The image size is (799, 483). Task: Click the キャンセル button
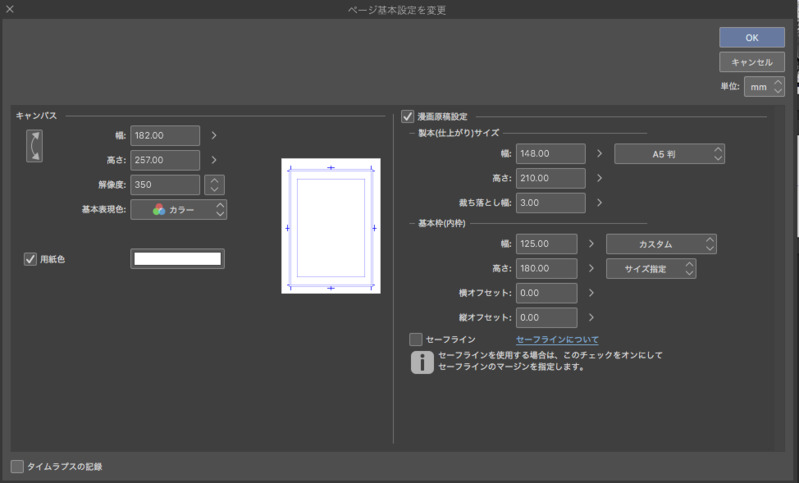pos(752,62)
